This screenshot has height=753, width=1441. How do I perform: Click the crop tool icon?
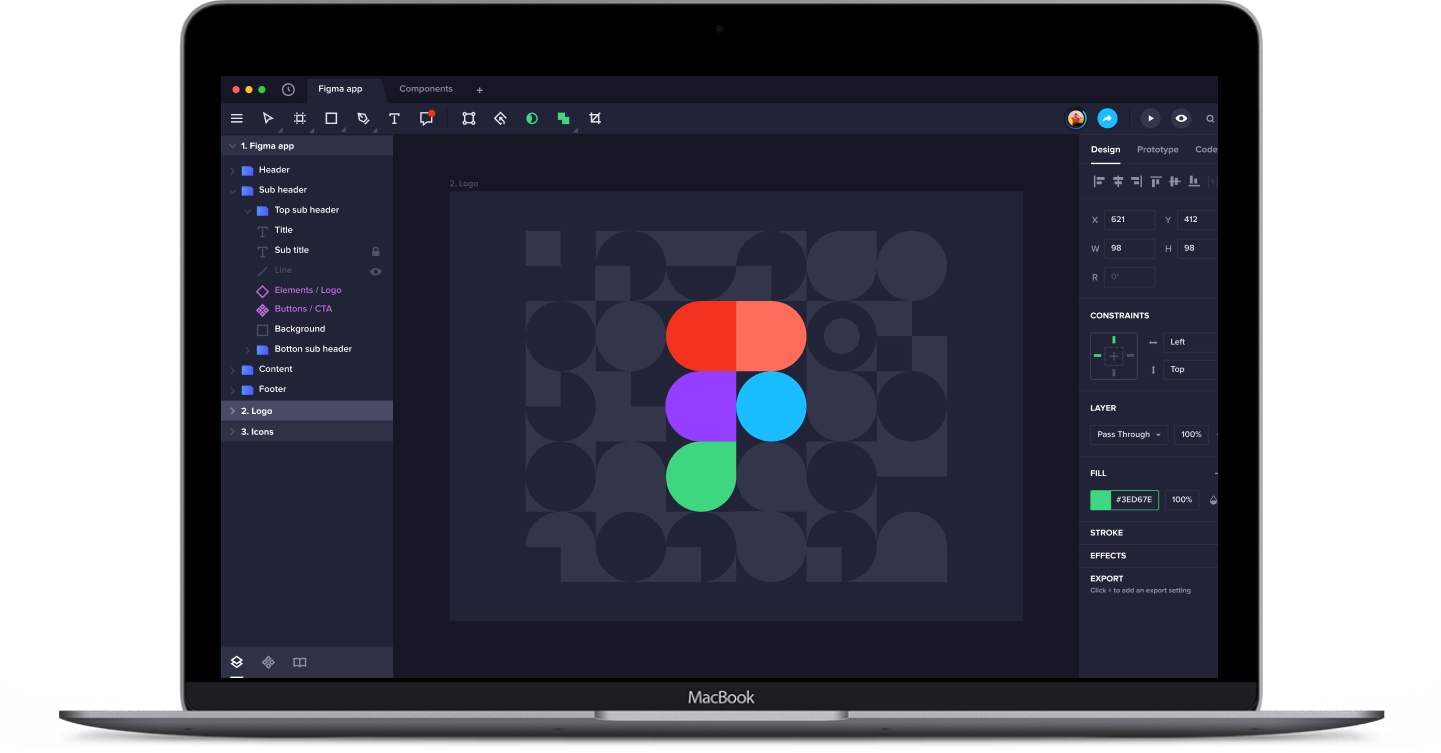(595, 119)
